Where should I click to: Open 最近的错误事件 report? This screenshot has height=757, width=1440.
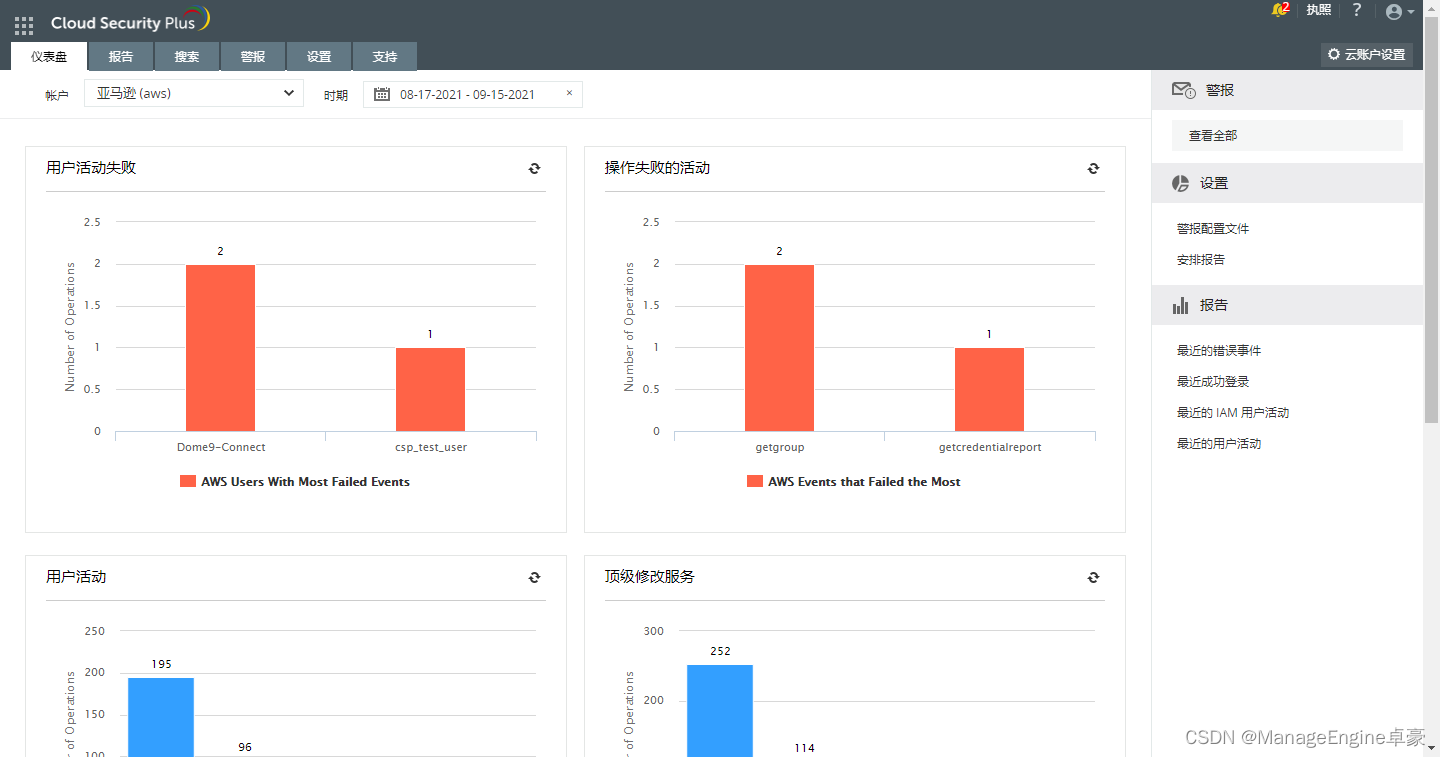point(1219,351)
